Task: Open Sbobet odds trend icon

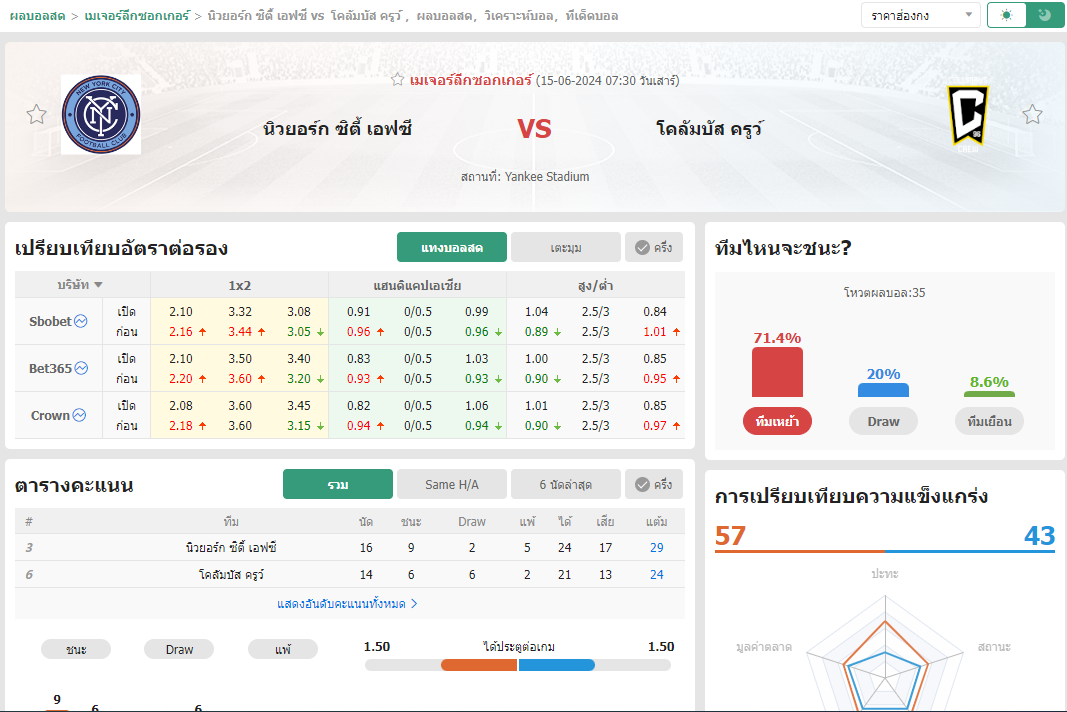Action: click(x=81, y=321)
